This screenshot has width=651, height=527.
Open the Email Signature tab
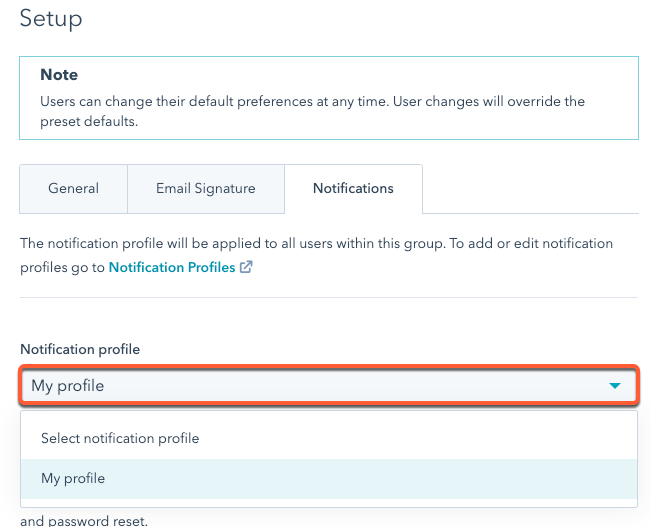[205, 188]
